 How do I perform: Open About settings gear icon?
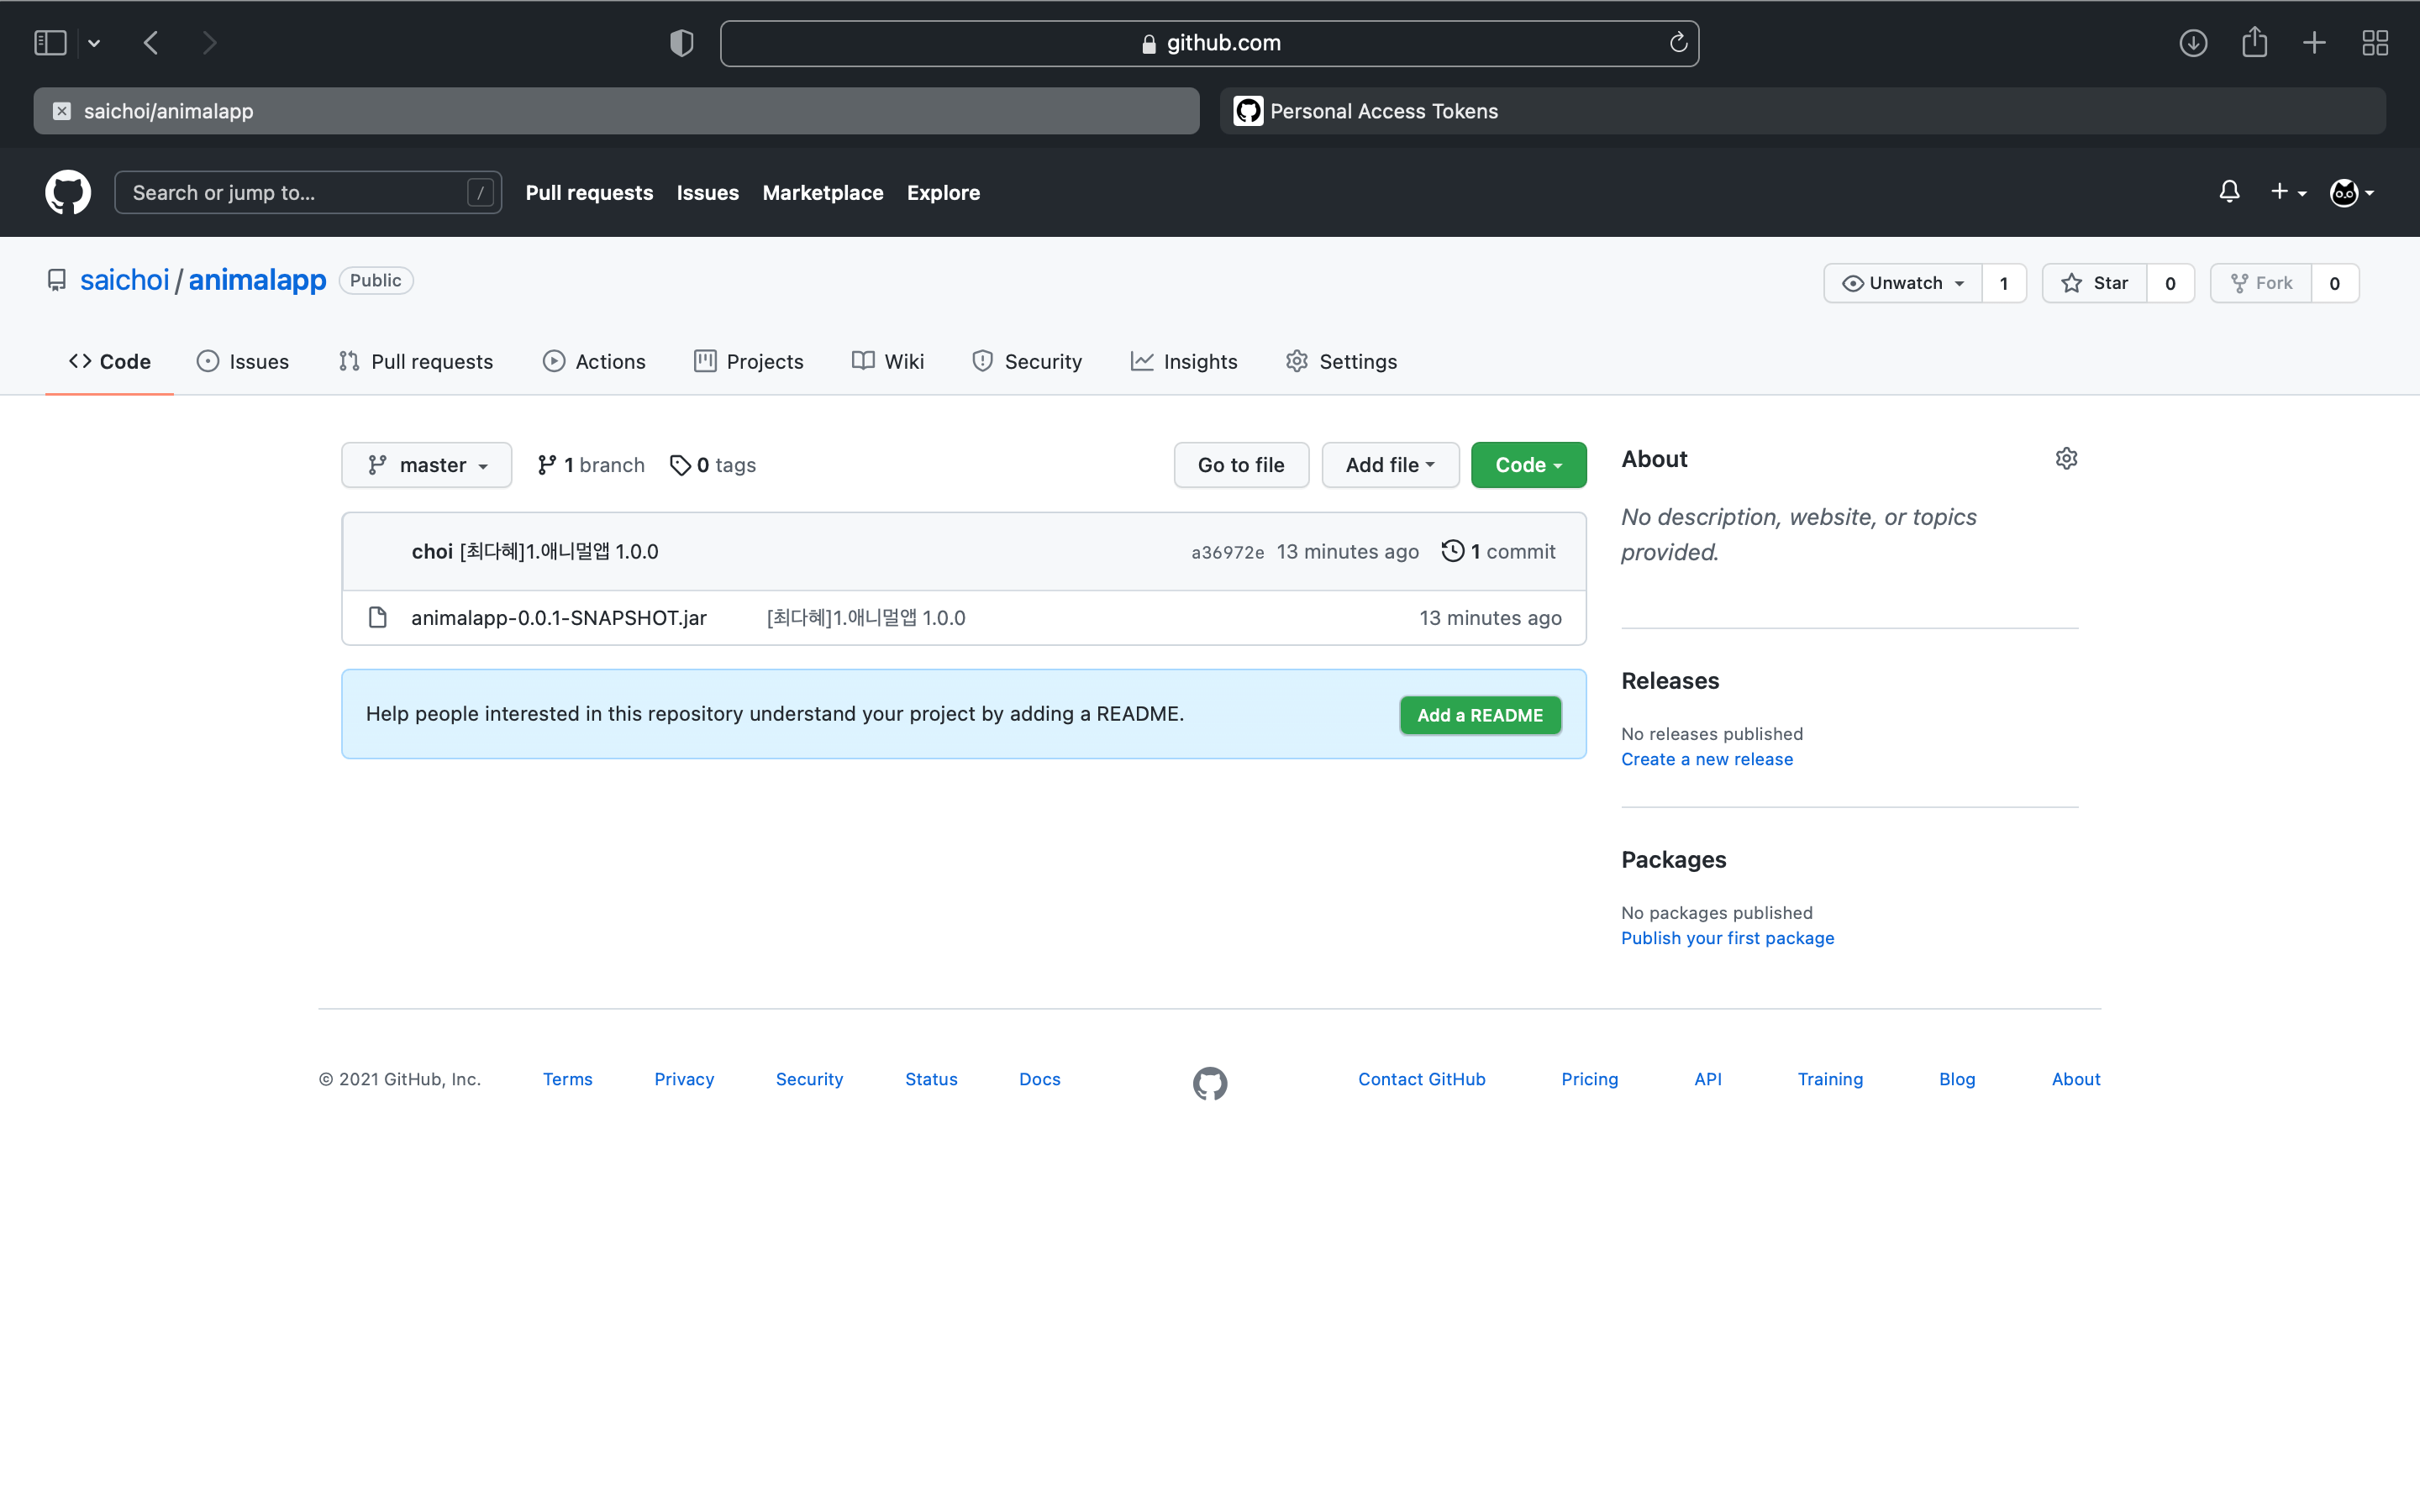pyautogui.click(x=2066, y=458)
